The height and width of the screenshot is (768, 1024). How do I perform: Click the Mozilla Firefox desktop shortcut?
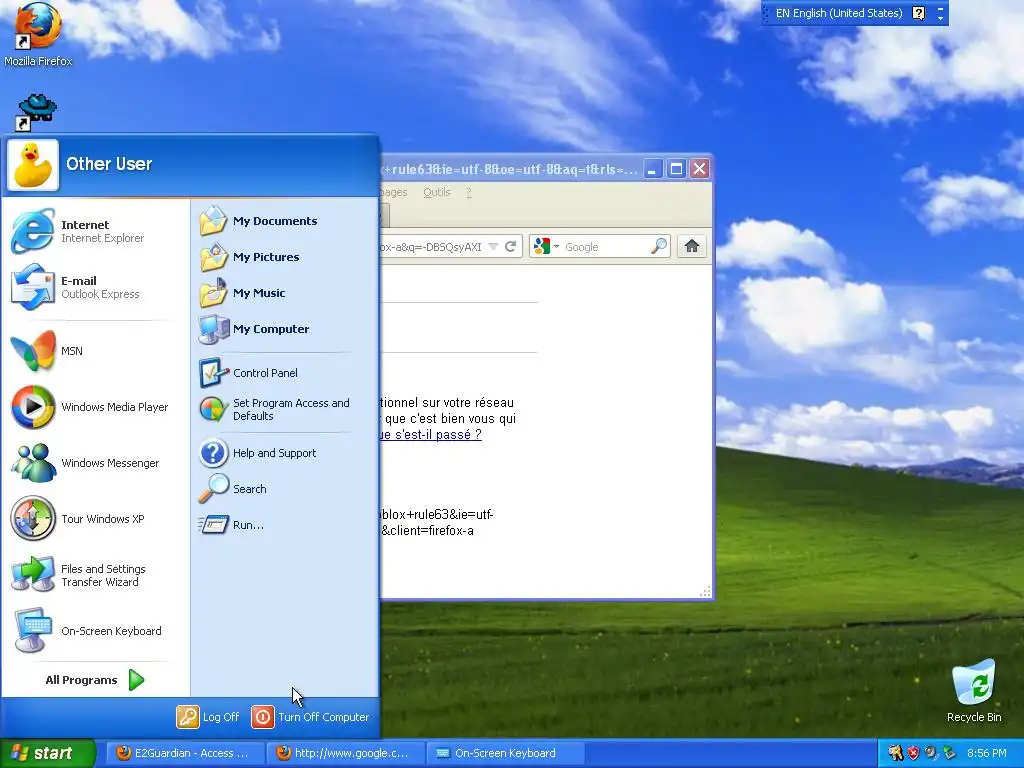tap(38, 35)
